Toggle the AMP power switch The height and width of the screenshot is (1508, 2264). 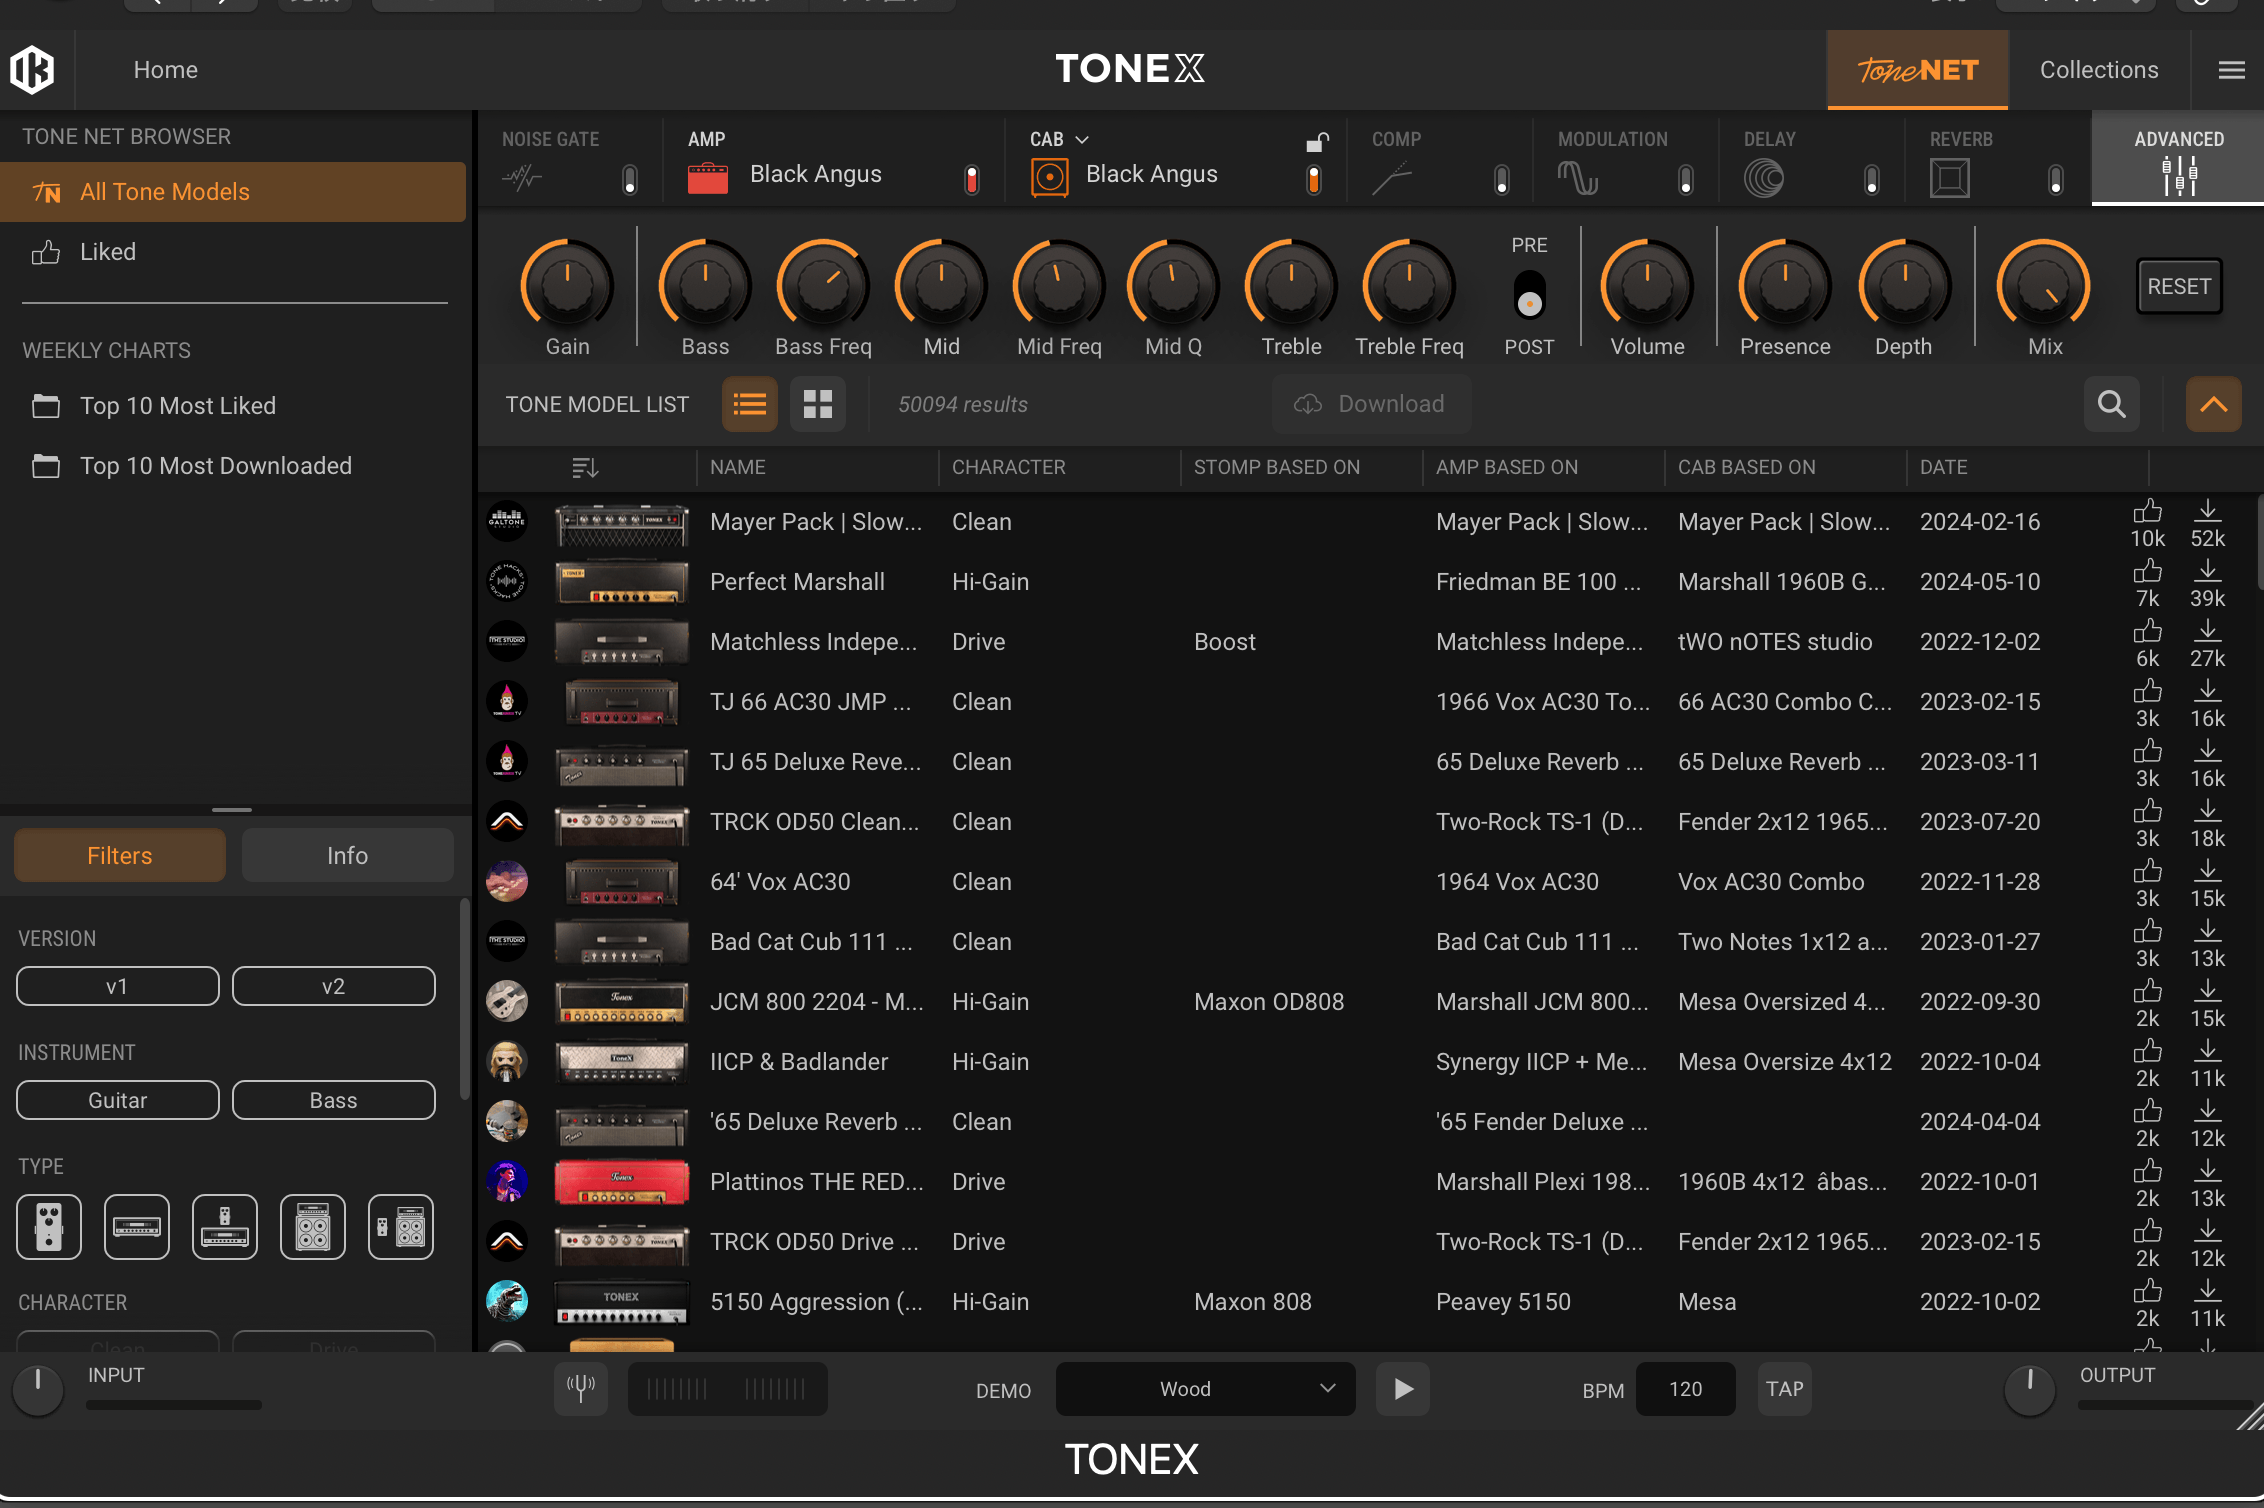[x=971, y=179]
